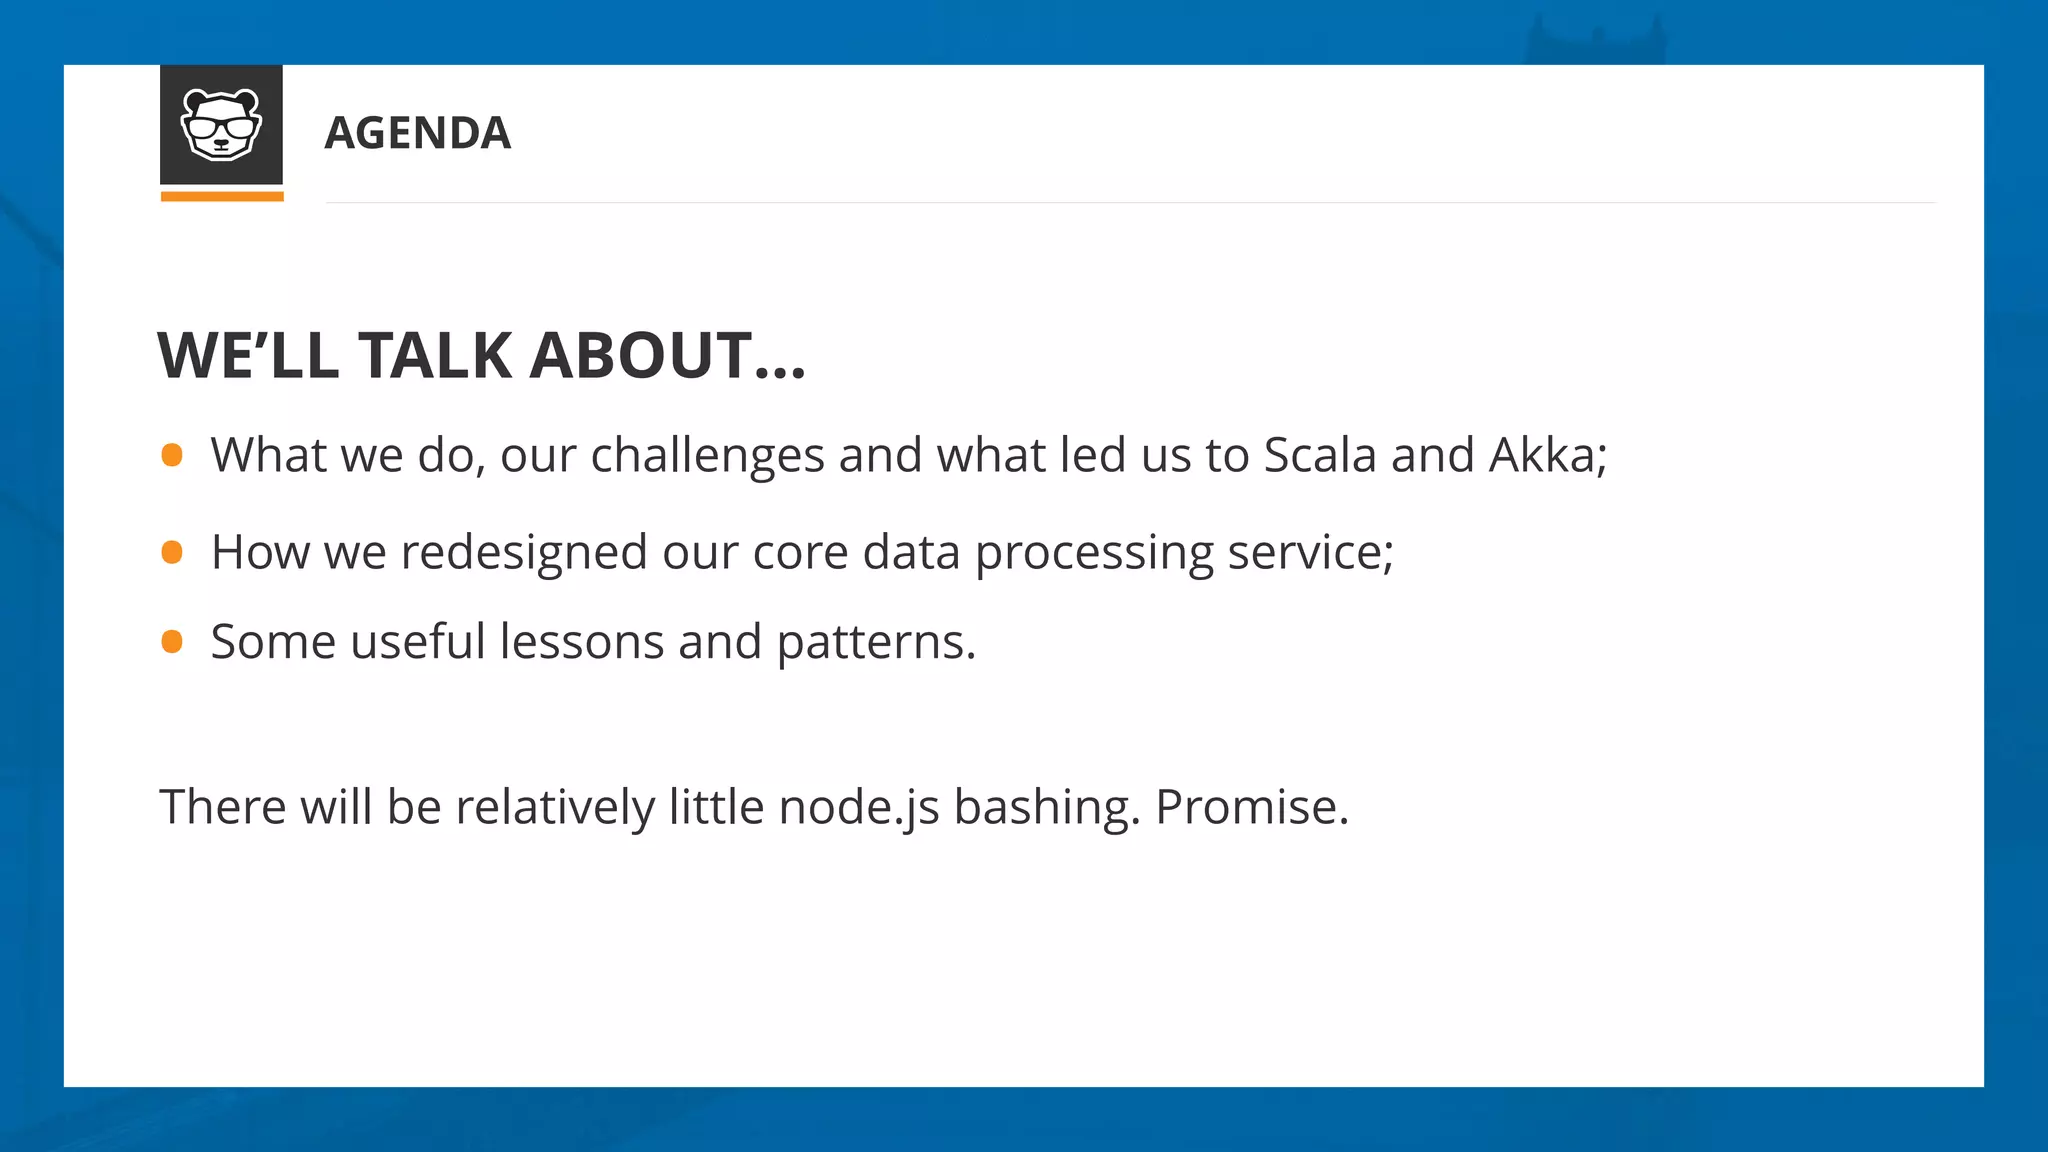This screenshot has height=1152, width=2048.
Task: Select the 'WE'LL TALK ABOUT...' heading
Action: (x=481, y=355)
